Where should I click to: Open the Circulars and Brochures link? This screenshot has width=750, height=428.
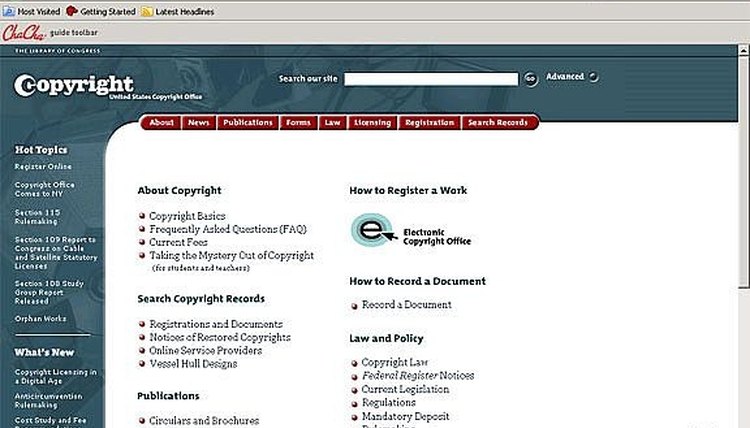tap(204, 420)
